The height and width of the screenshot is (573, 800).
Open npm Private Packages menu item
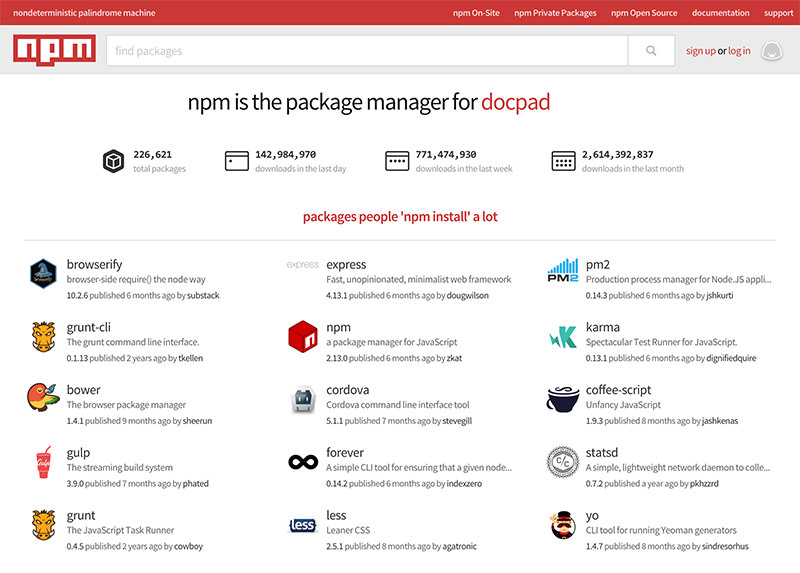click(x=555, y=13)
